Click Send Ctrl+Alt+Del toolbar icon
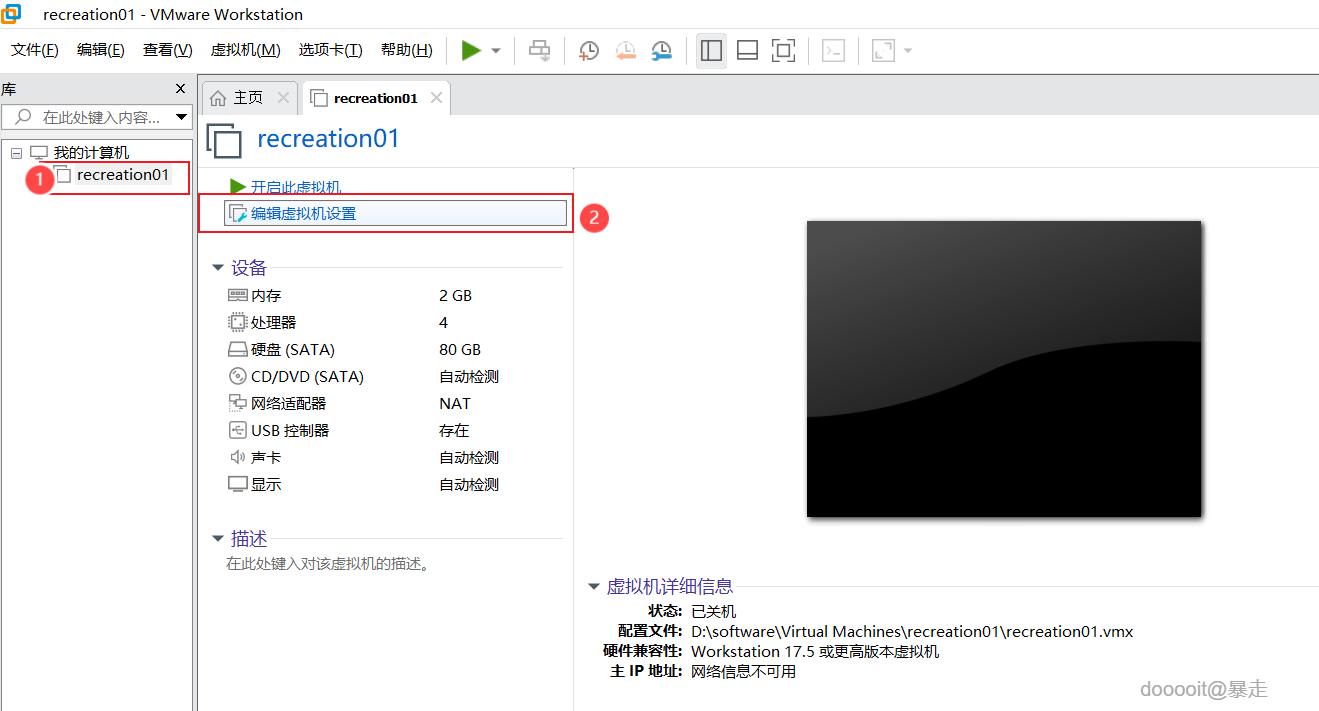 [x=540, y=50]
